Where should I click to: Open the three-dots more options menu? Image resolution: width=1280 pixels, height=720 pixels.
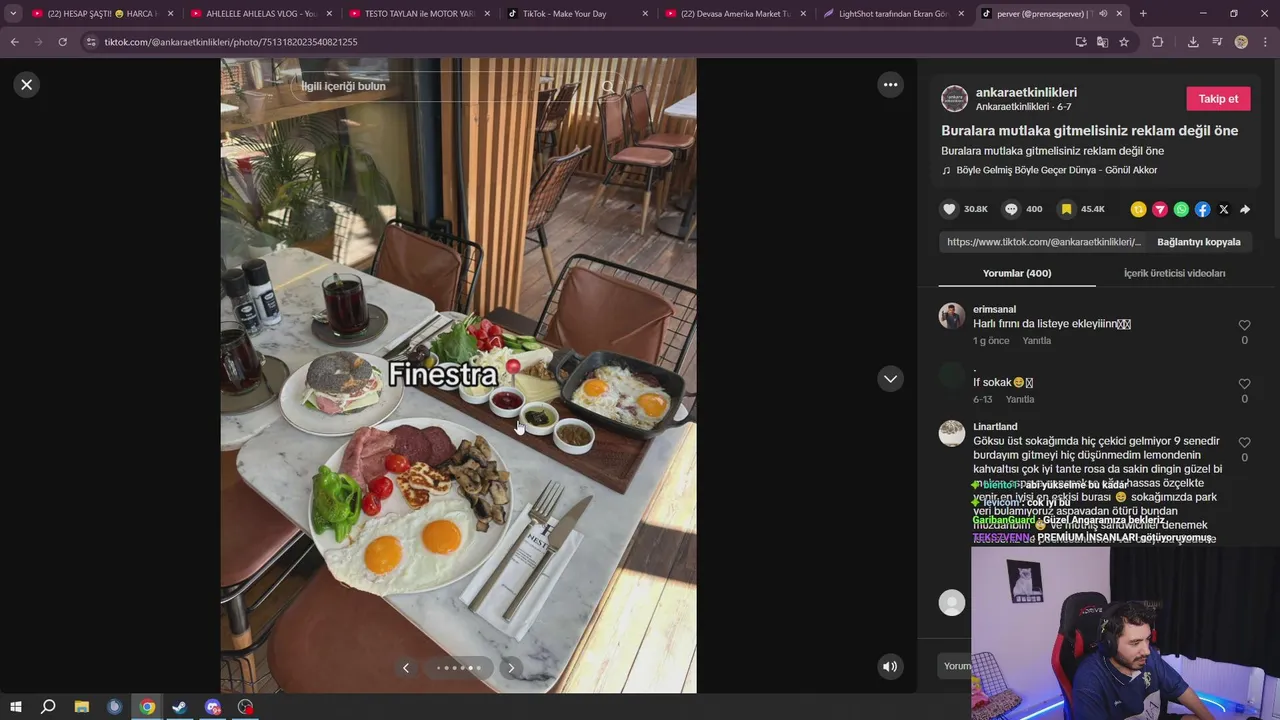[890, 85]
